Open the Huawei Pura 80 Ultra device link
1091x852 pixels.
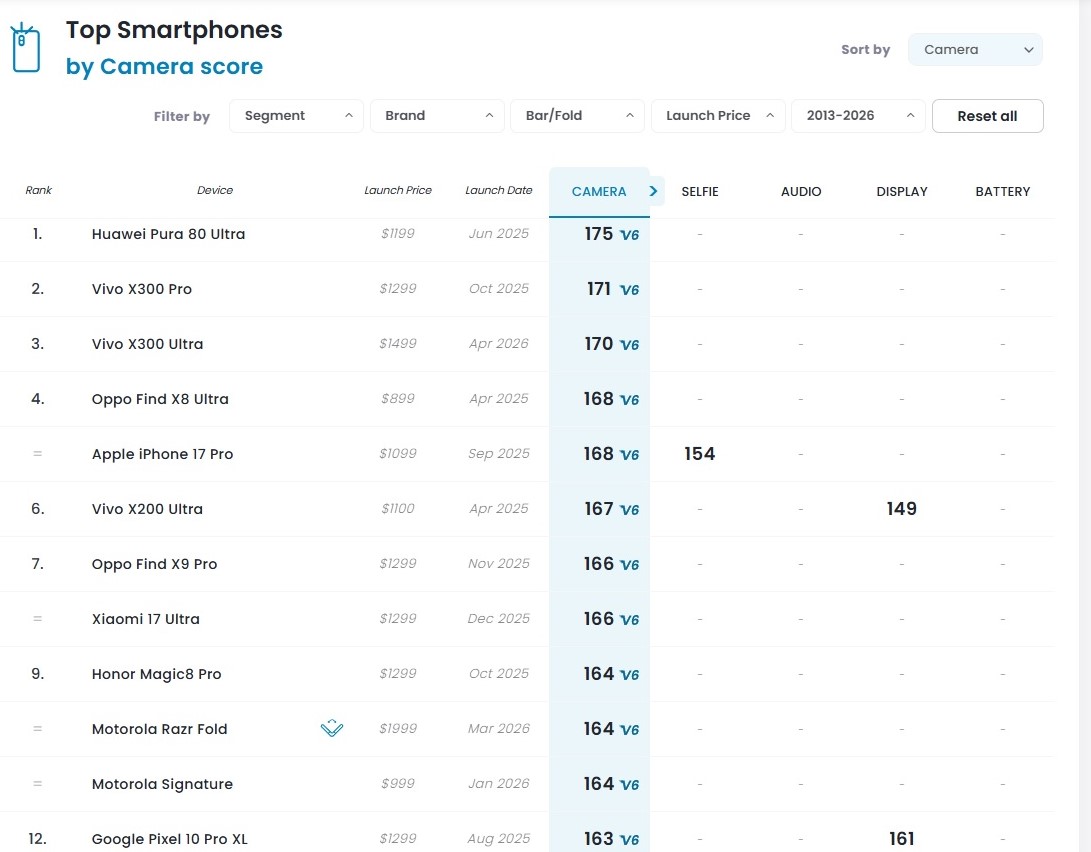click(168, 234)
